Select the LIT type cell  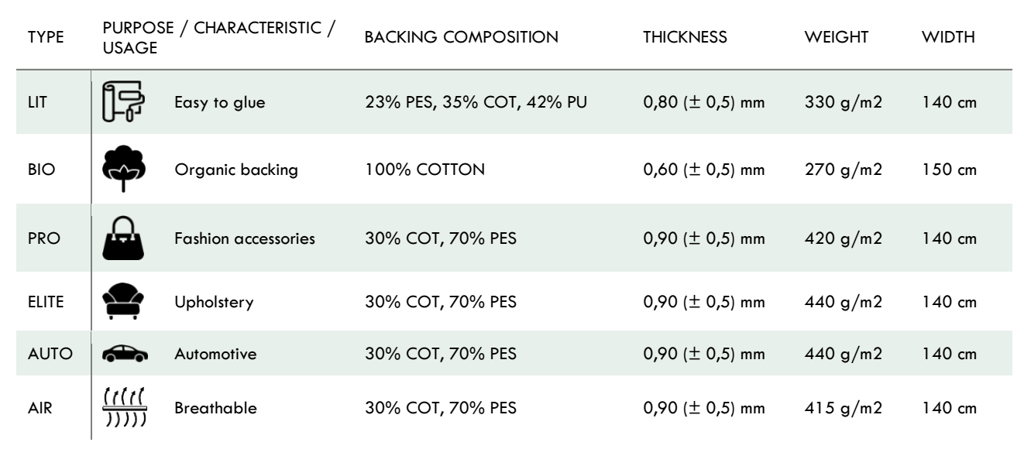click(x=37, y=102)
